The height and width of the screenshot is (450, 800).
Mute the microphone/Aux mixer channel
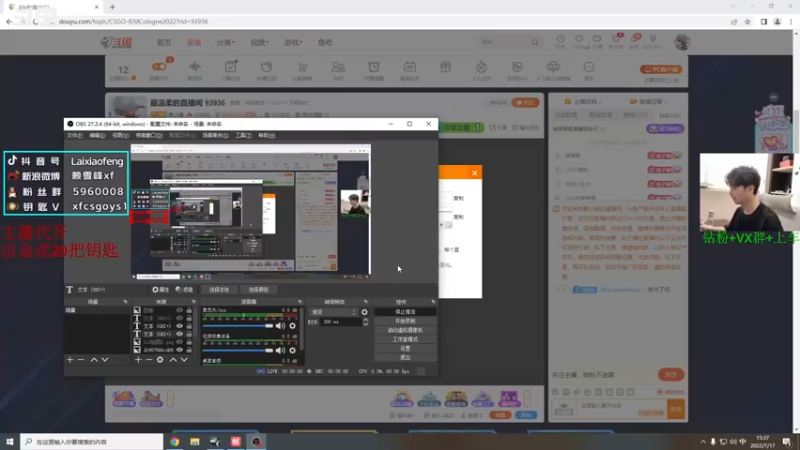point(280,326)
